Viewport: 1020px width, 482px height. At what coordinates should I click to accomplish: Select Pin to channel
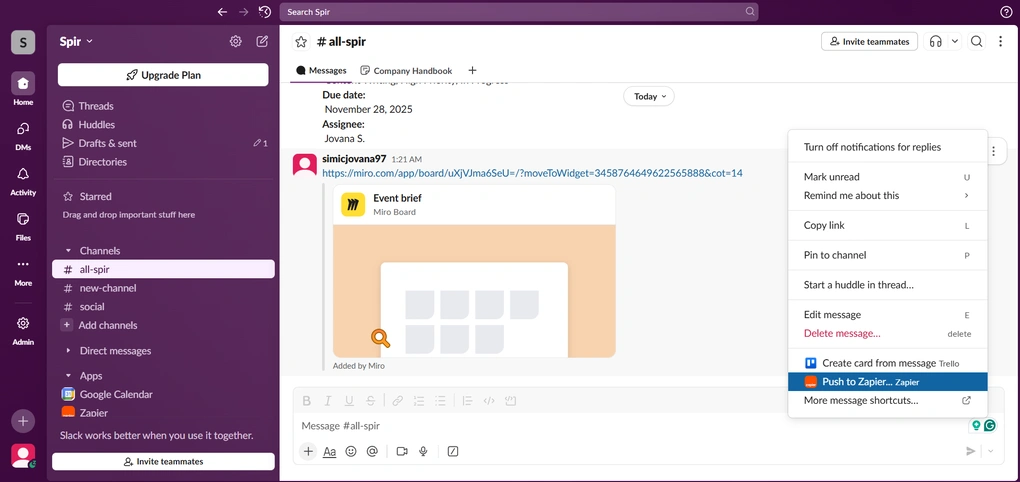click(887, 255)
